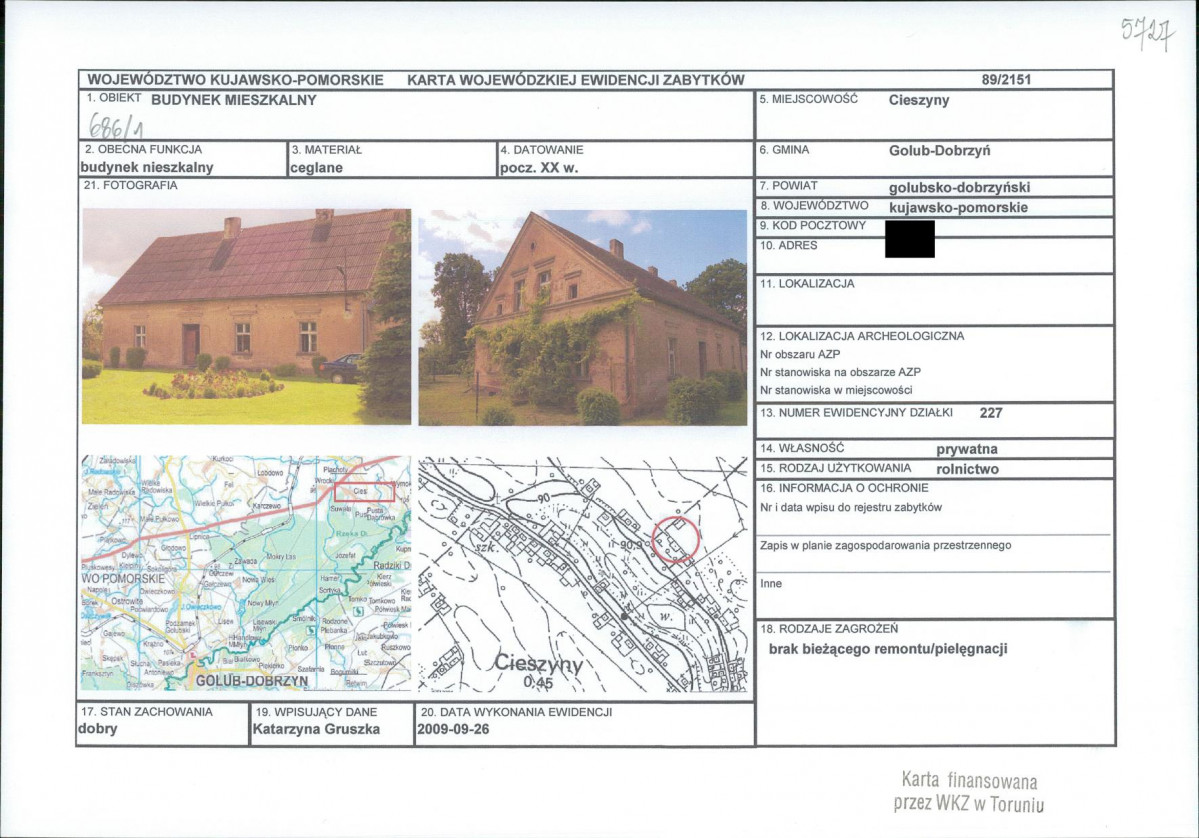The width and height of the screenshot is (1199, 838).
Task: Click the front-view building photograph
Action: coord(246,317)
